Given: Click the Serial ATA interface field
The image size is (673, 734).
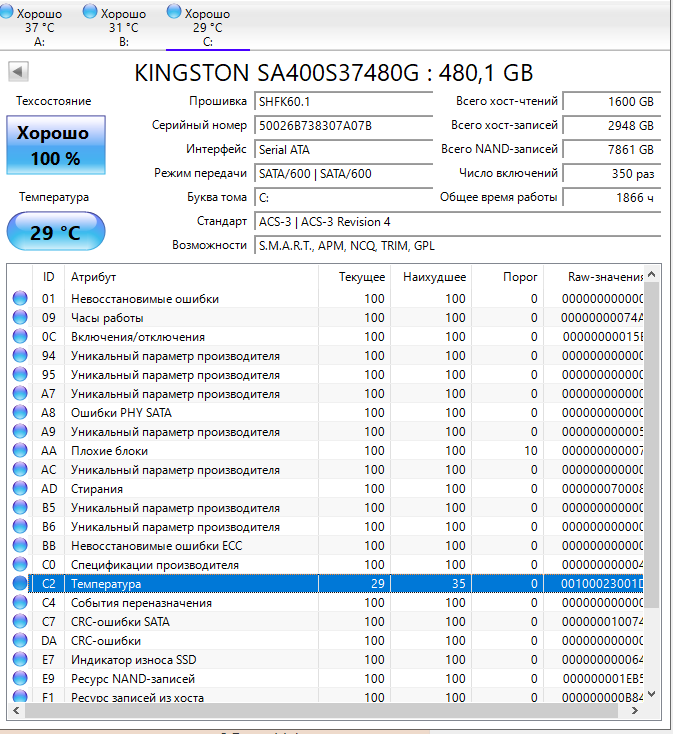Looking at the screenshot, I should tap(344, 150).
